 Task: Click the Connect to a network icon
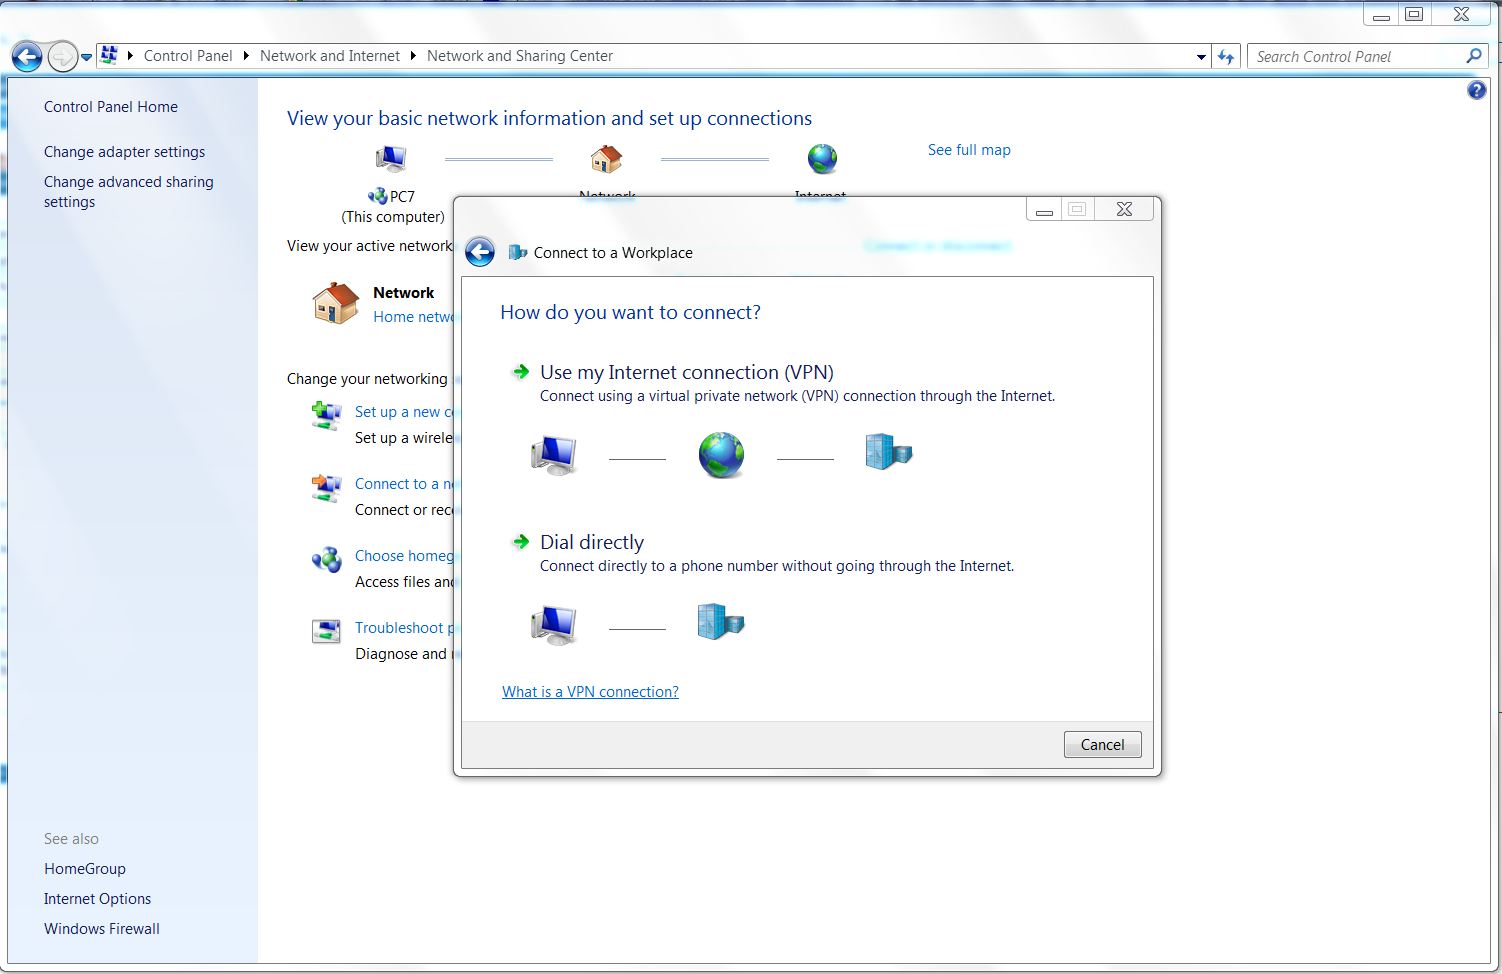(x=326, y=487)
